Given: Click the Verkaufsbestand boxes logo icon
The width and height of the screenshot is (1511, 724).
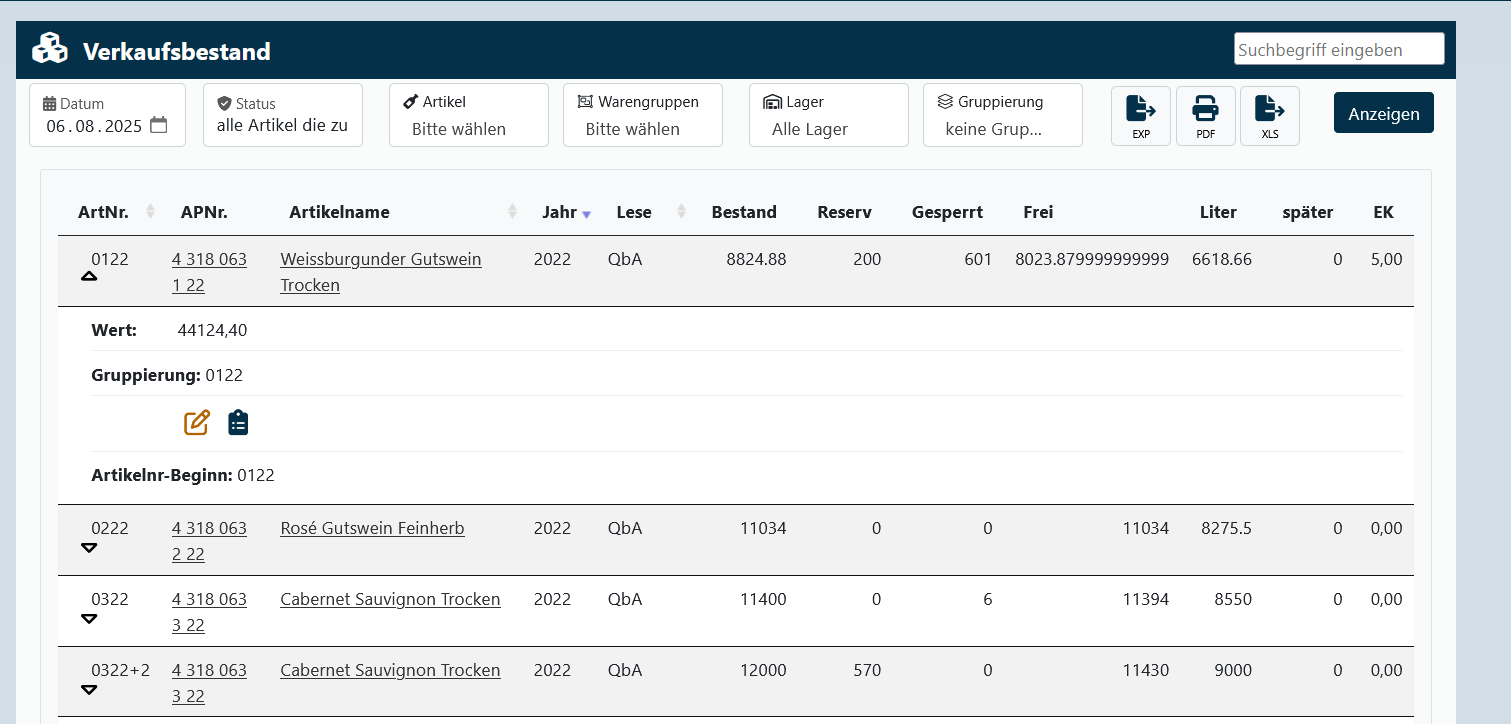Looking at the screenshot, I should 49,49.
